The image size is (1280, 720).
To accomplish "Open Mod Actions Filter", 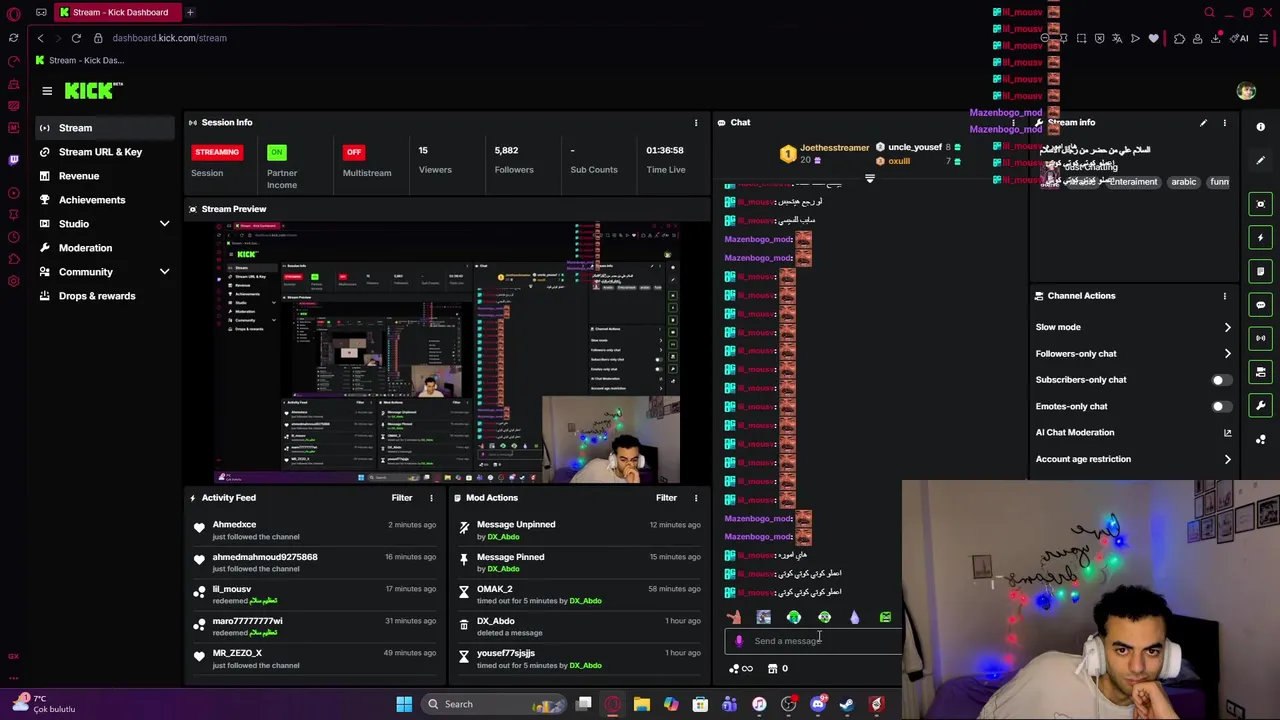I will [x=666, y=498].
